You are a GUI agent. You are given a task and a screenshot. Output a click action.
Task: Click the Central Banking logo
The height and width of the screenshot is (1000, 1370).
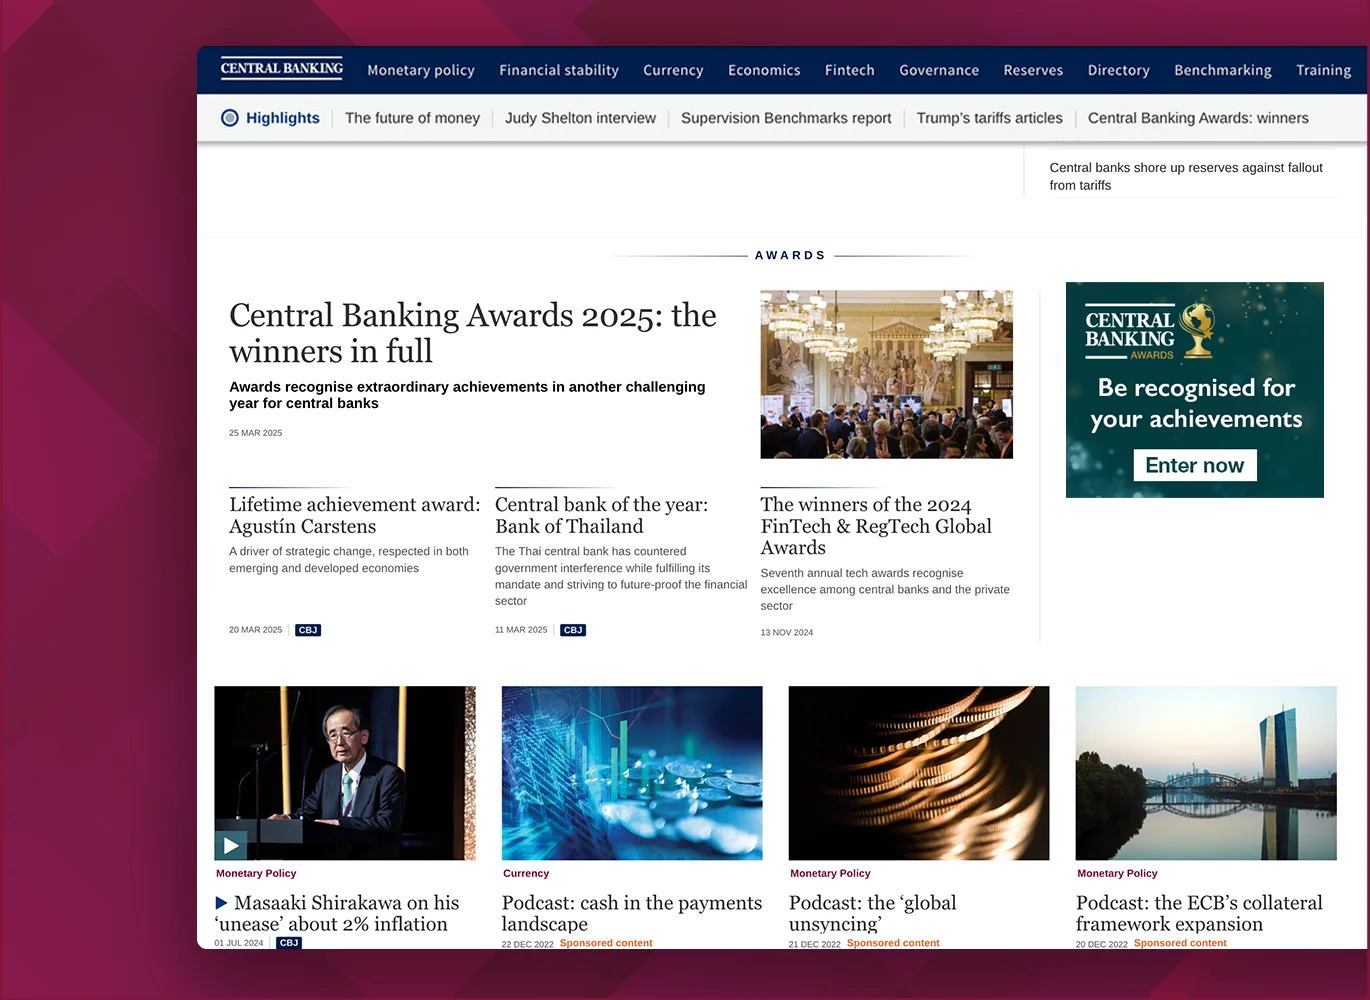281,69
